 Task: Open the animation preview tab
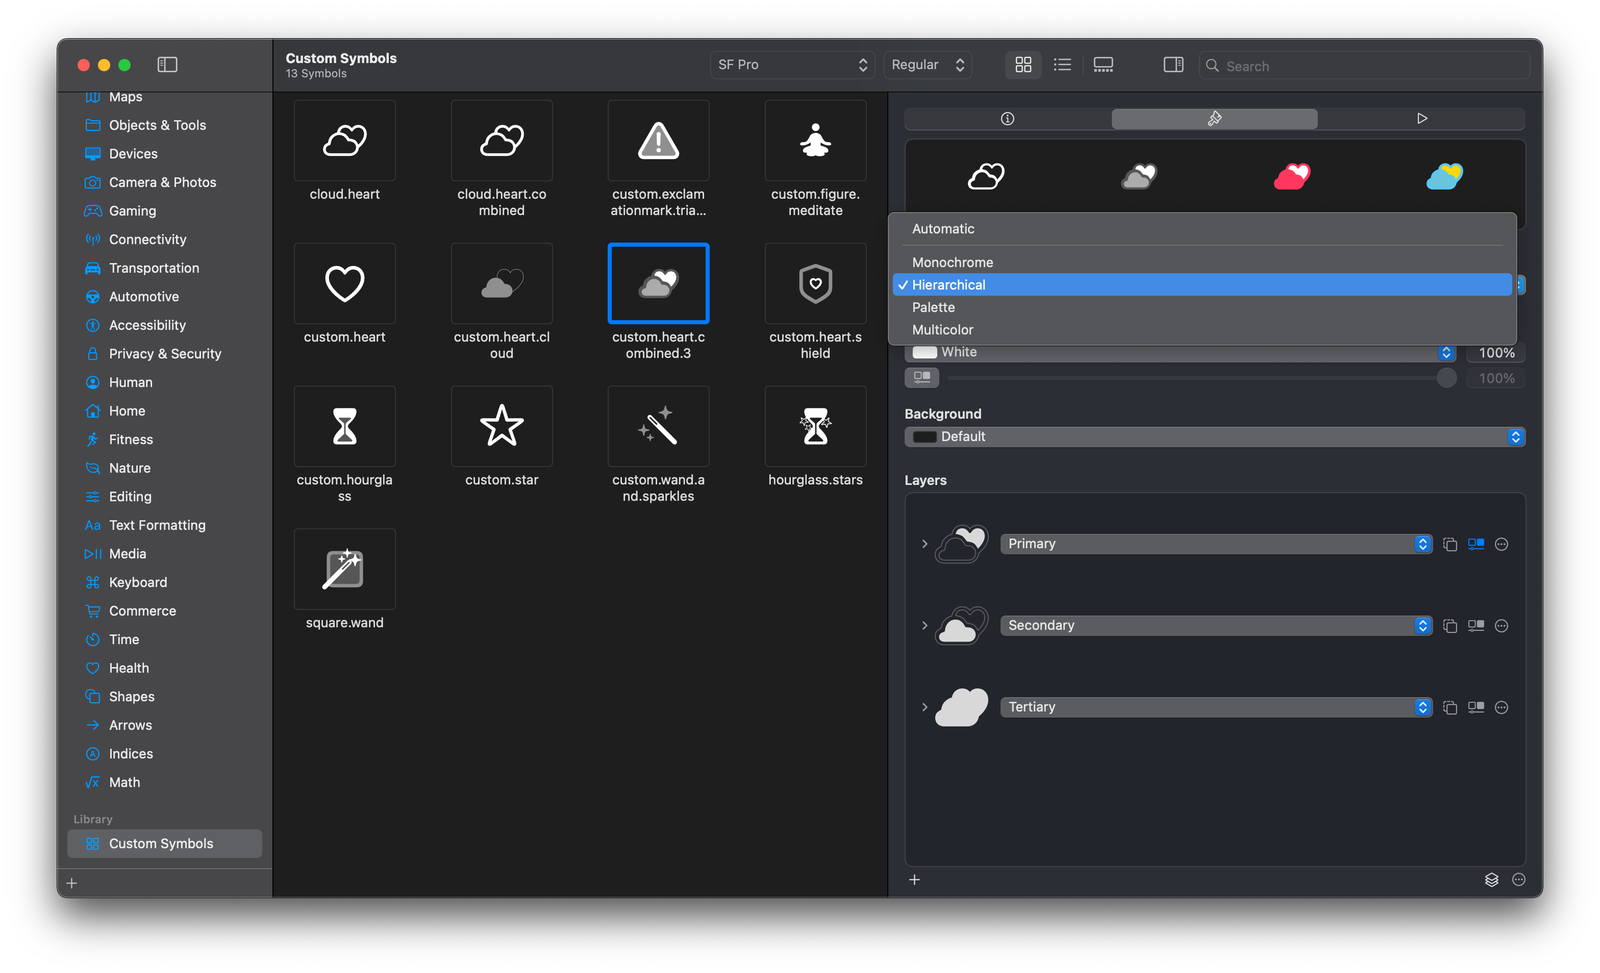(x=1422, y=118)
